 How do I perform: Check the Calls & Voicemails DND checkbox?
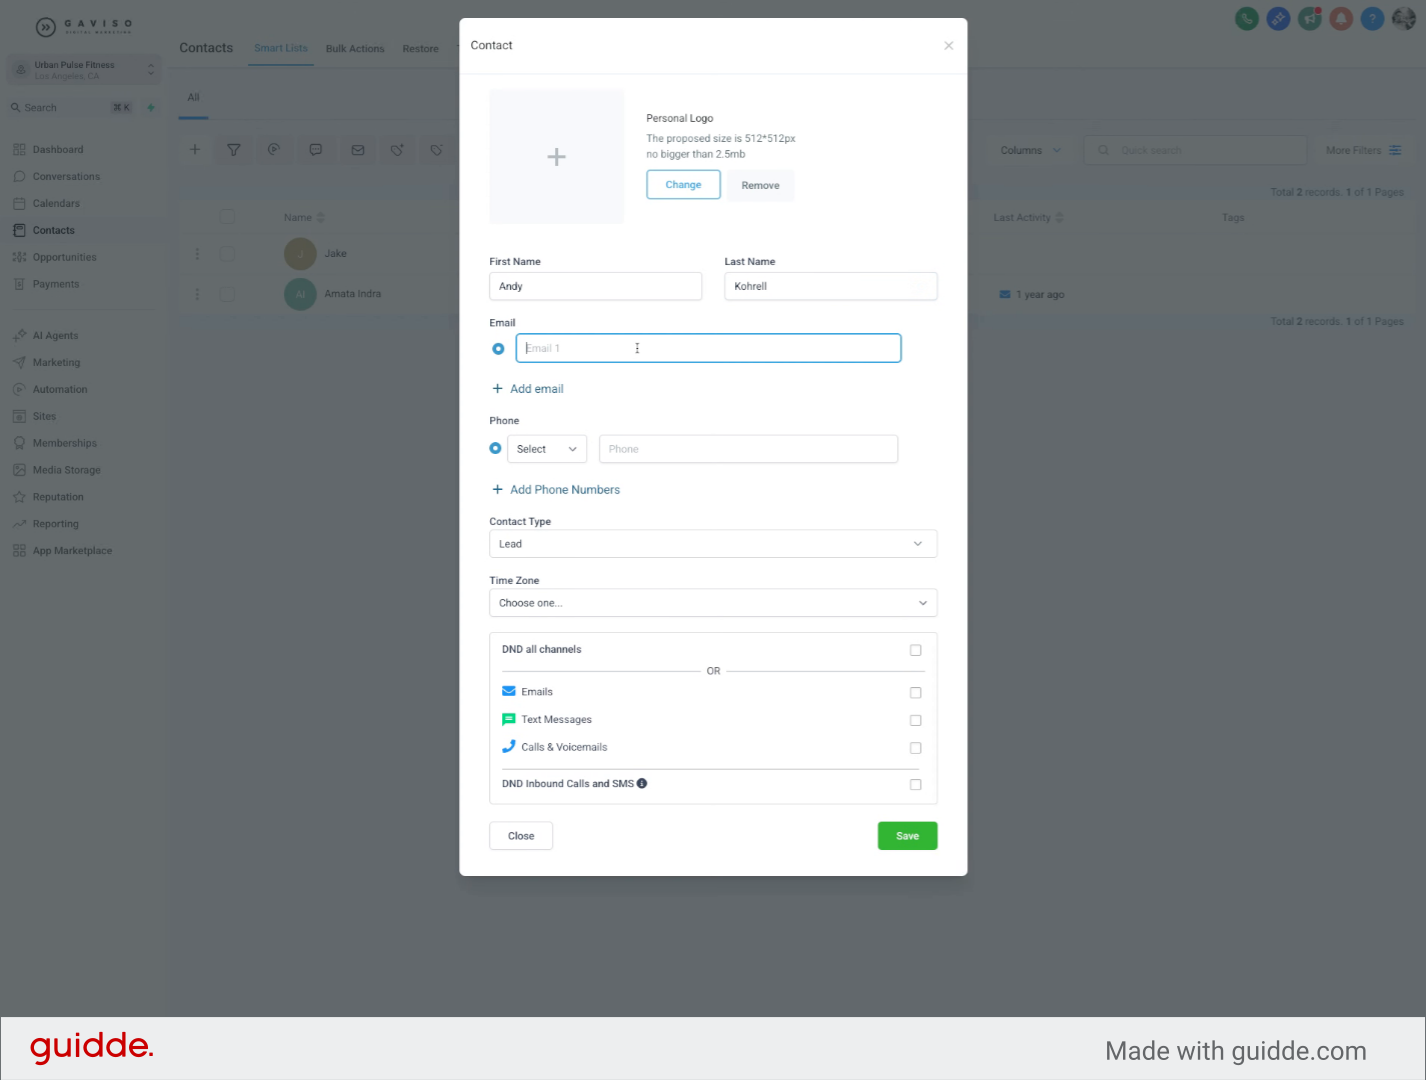[915, 748]
